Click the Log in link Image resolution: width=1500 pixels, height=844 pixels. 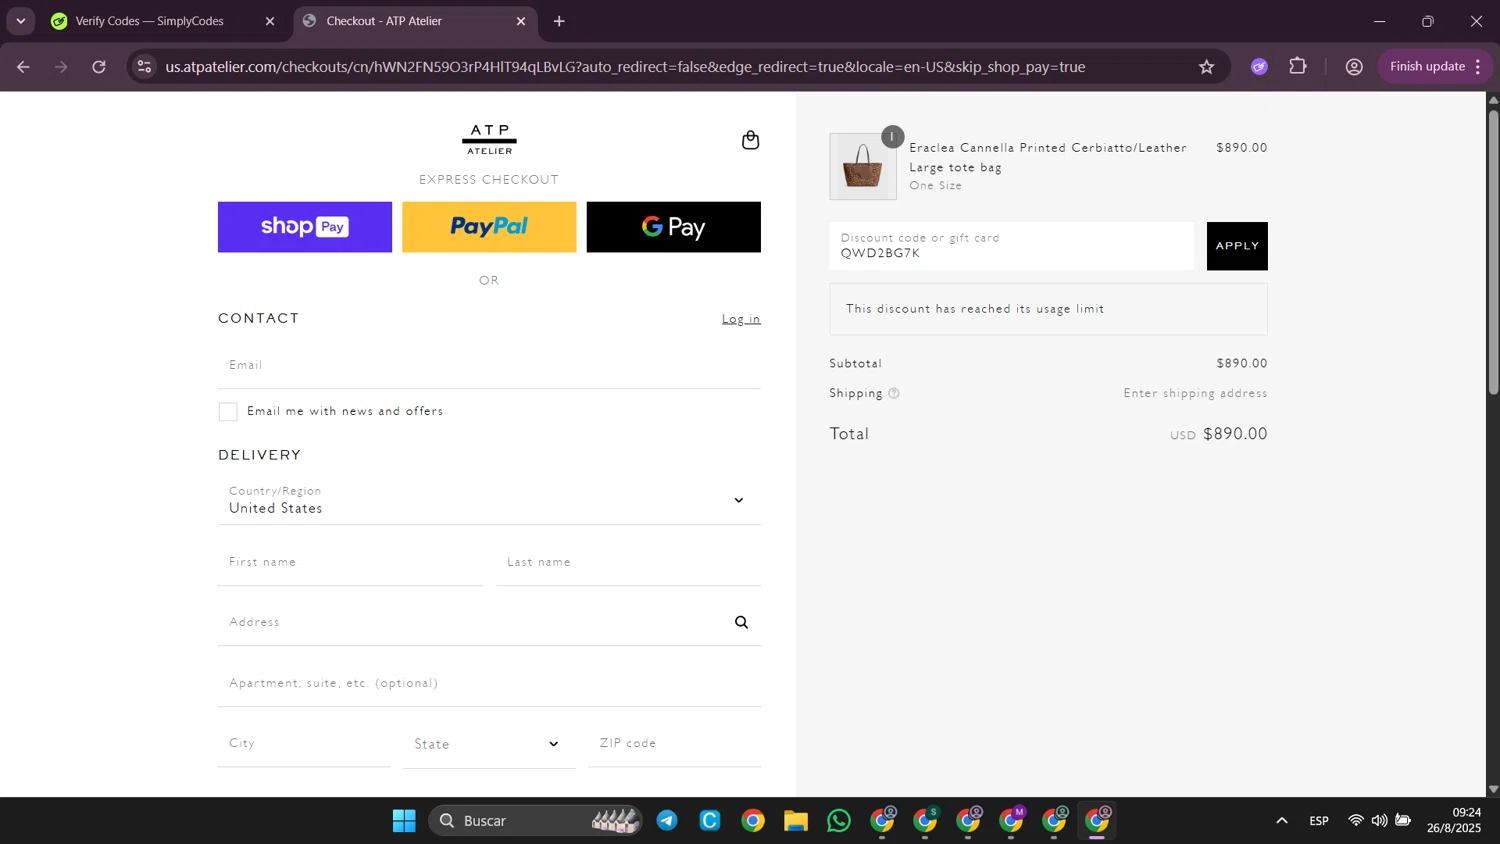point(741,319)
